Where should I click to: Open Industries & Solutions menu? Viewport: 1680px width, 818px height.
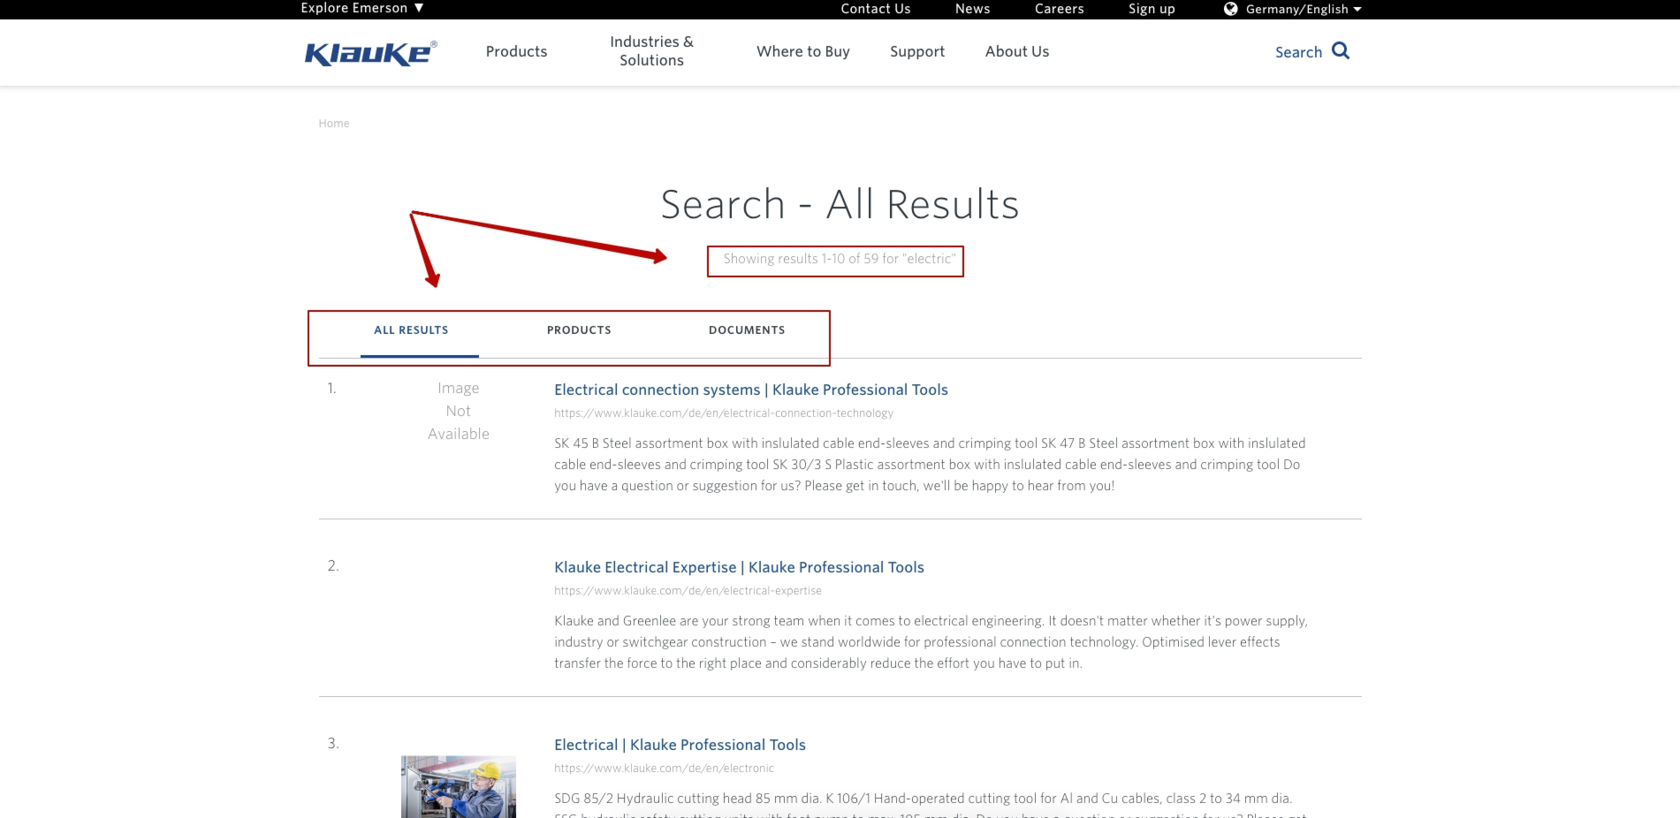click(x=651, y=51)
